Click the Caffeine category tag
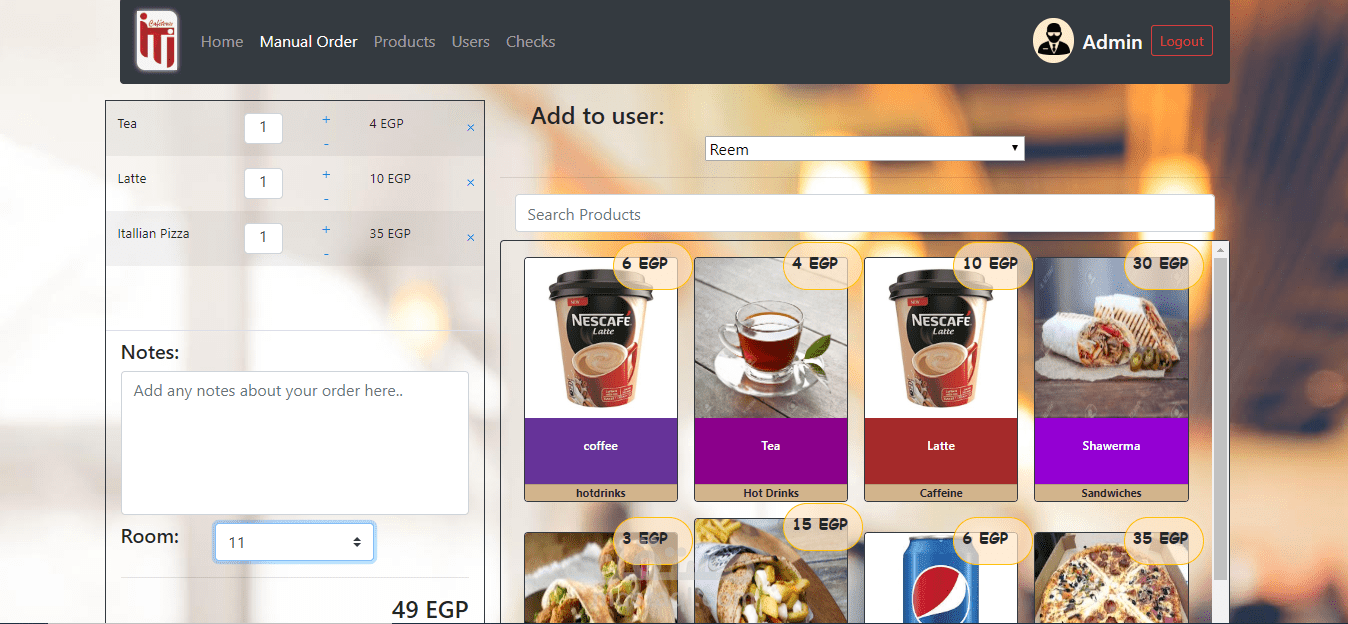Image resolution: width=1348 pixels, height=624 pixels. [941, 493]
